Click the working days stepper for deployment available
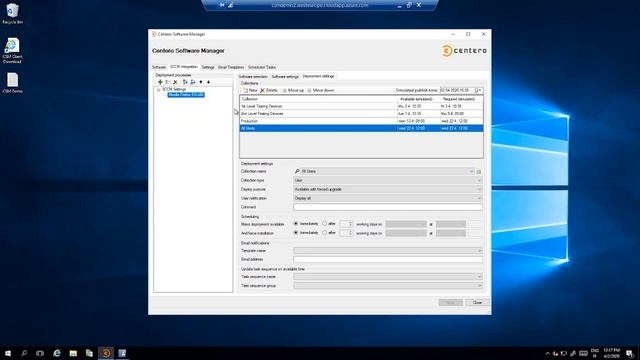 (x=350, y=224)
